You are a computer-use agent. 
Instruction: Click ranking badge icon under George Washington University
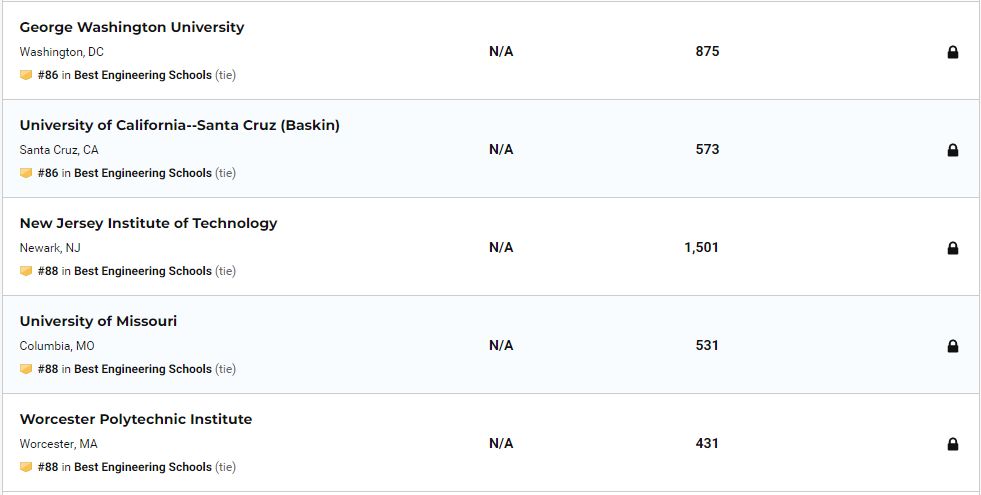coord(26,75)
